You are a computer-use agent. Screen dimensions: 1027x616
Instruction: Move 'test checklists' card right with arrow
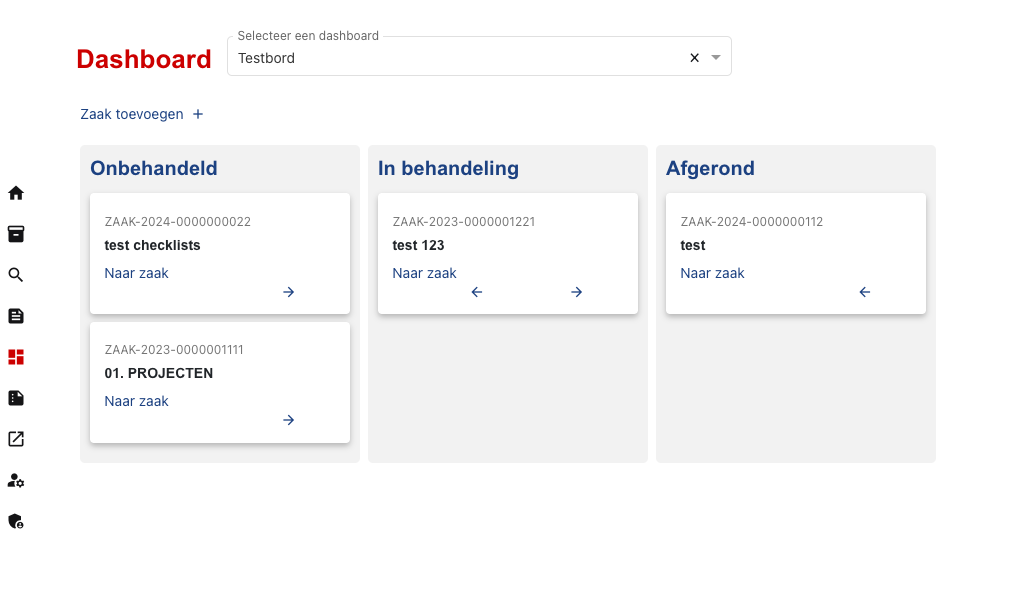[289, 292]
